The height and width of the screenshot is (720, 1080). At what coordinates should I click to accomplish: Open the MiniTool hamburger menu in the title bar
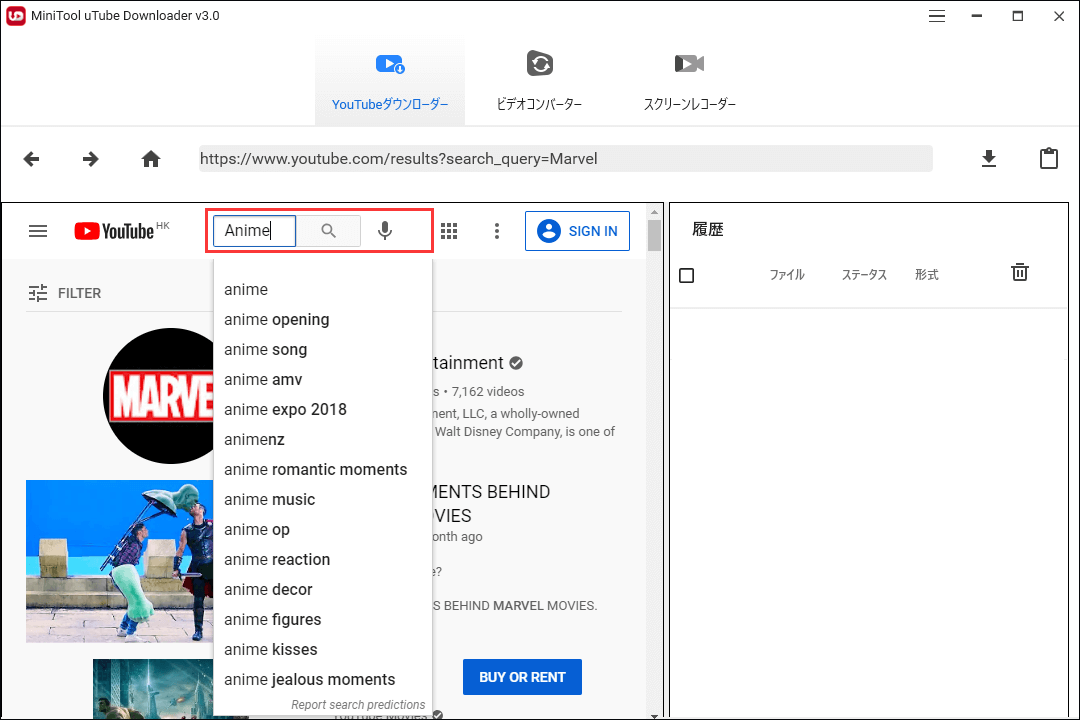(937, 16)
